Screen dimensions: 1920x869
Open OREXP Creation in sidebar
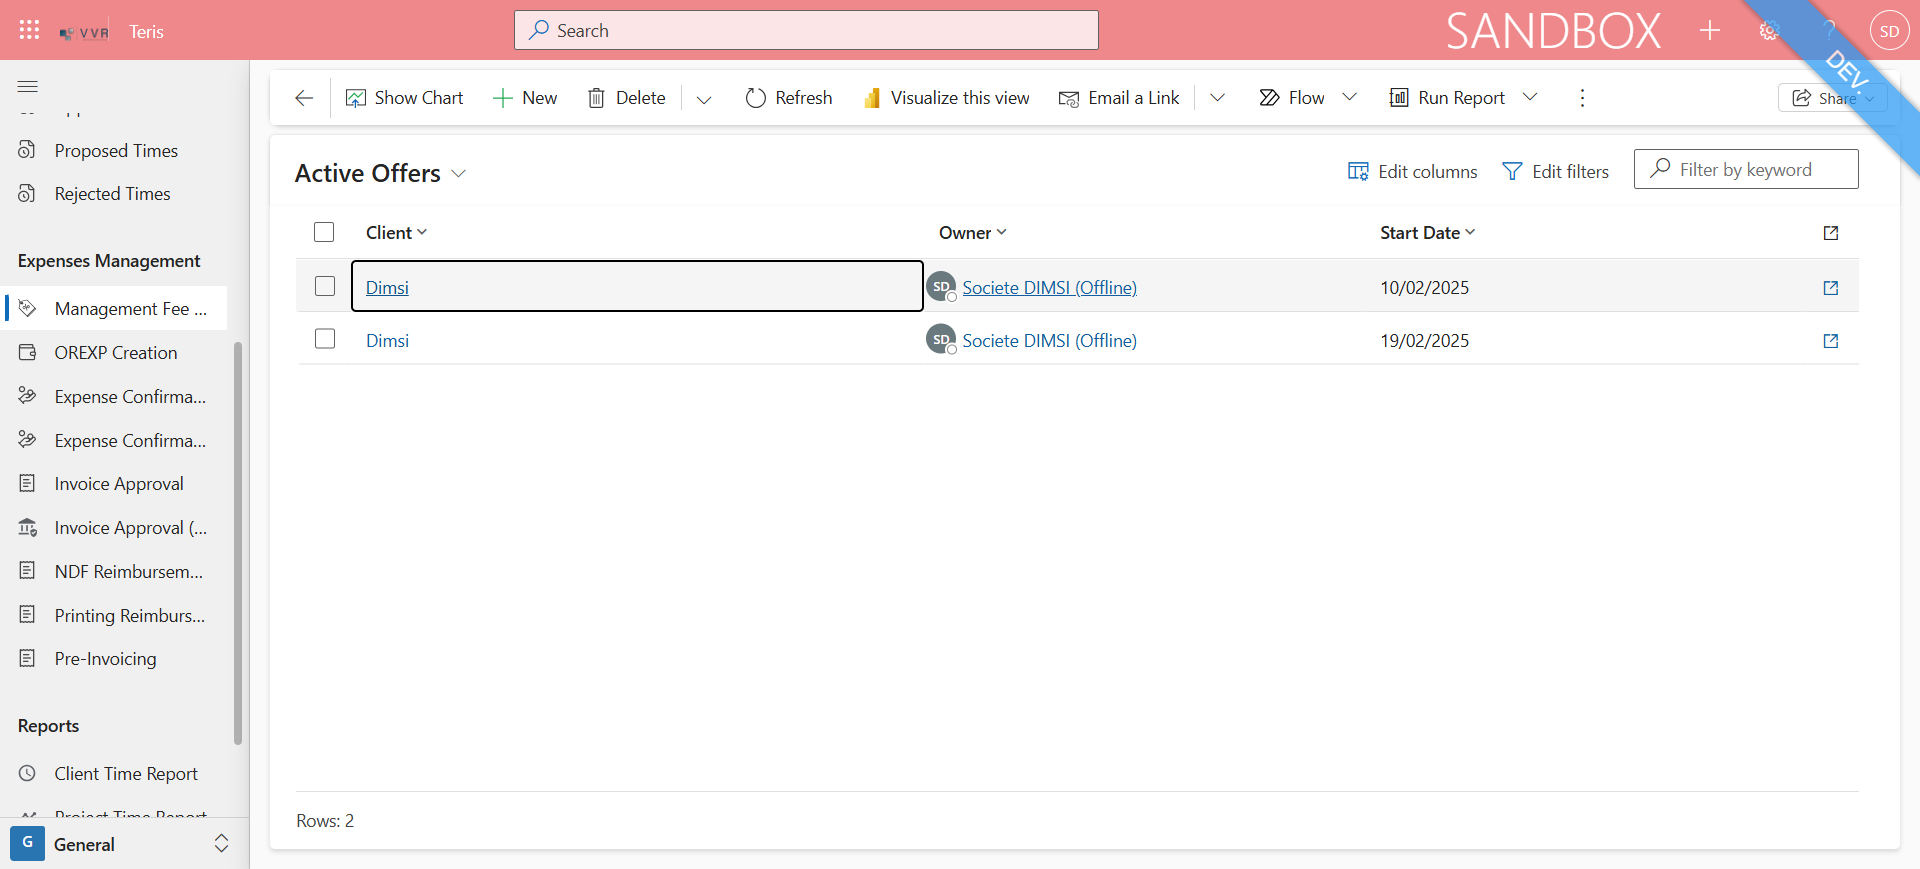pos(116,352)
